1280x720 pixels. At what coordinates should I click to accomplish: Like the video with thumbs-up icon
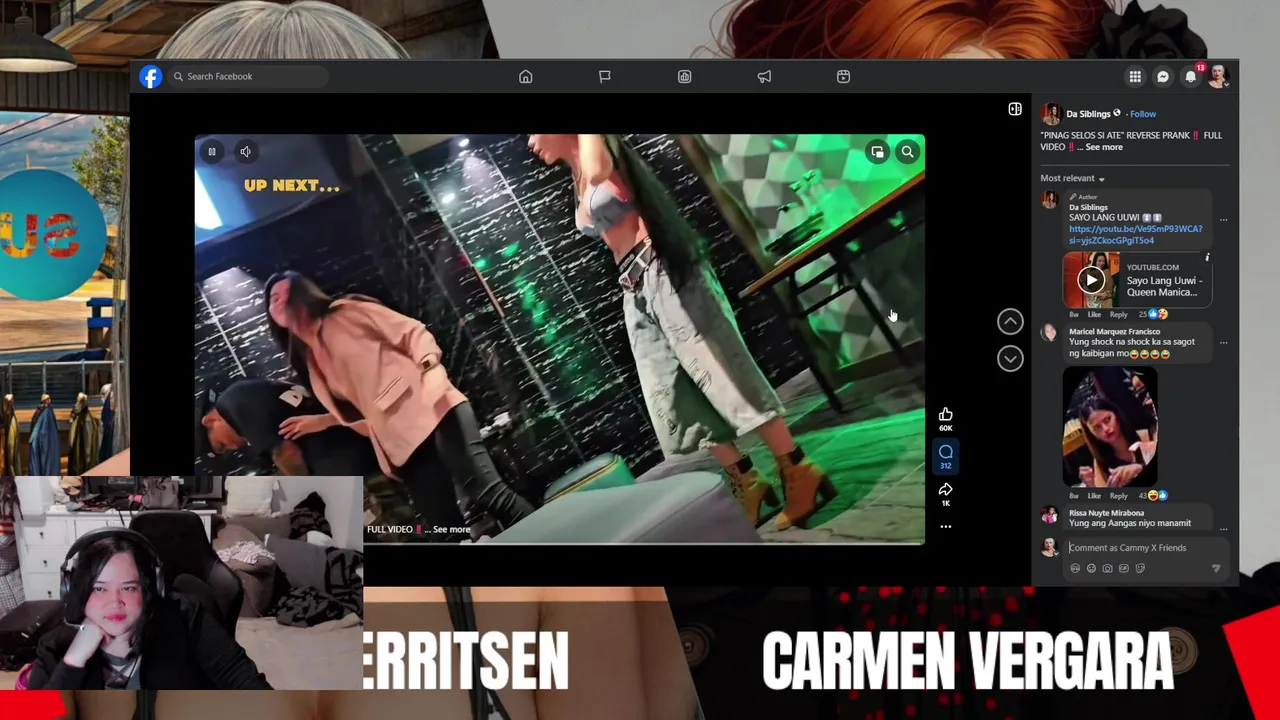click(x=946, y=415)
